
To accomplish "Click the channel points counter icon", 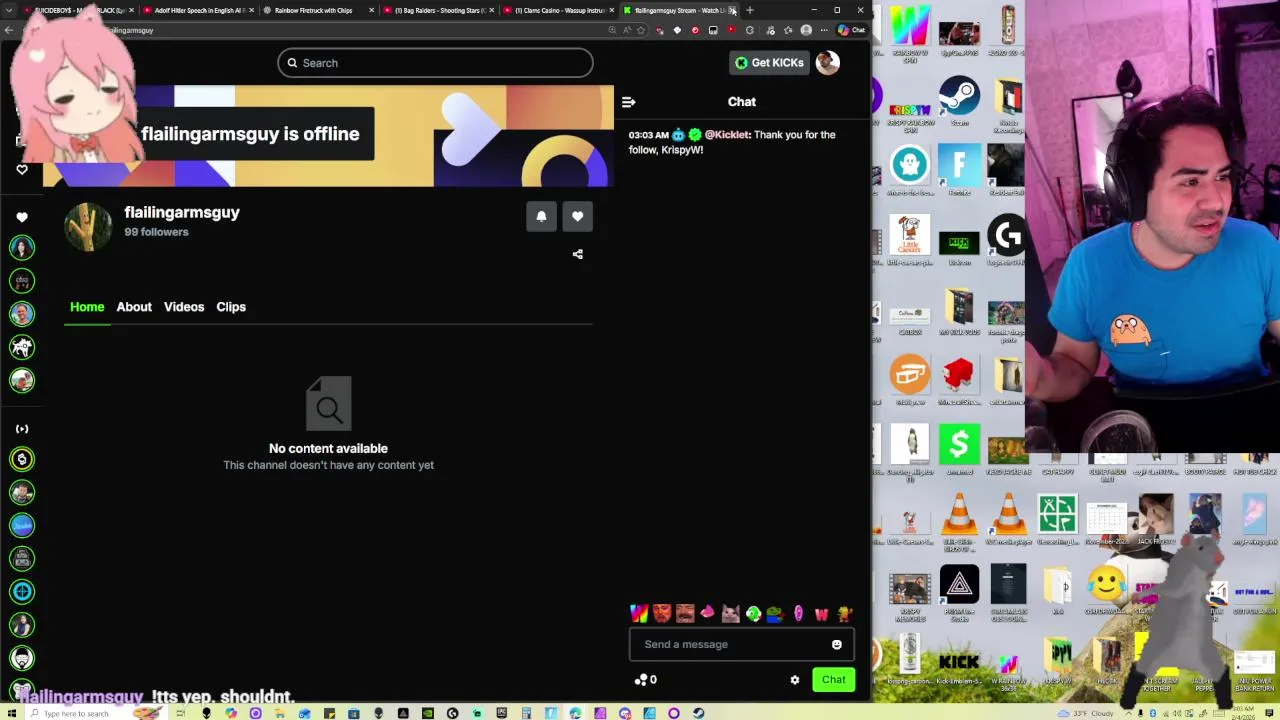I will pyautogui.click(x=641, y=680).
